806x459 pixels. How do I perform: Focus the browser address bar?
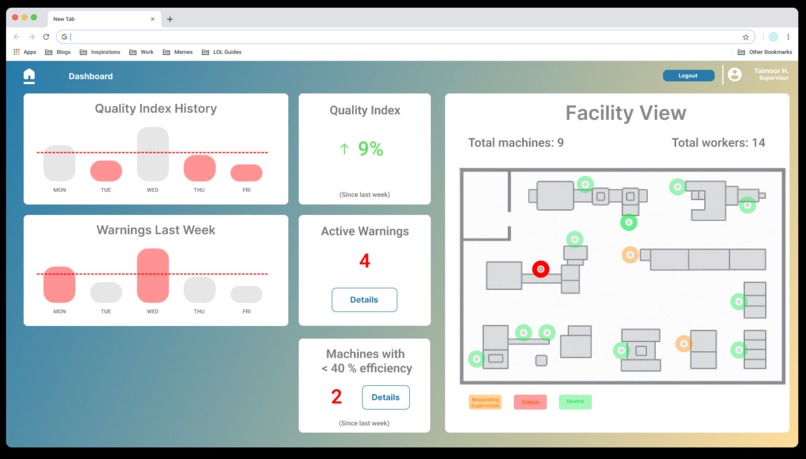click(405, 37)
